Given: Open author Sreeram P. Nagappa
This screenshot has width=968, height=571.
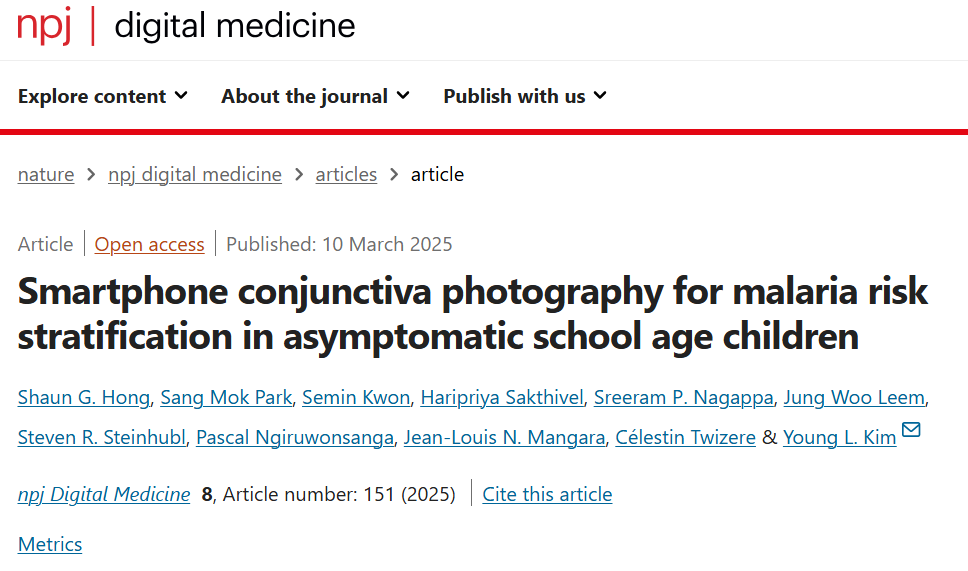Looking at the screenshot, I should pos(683,398).
